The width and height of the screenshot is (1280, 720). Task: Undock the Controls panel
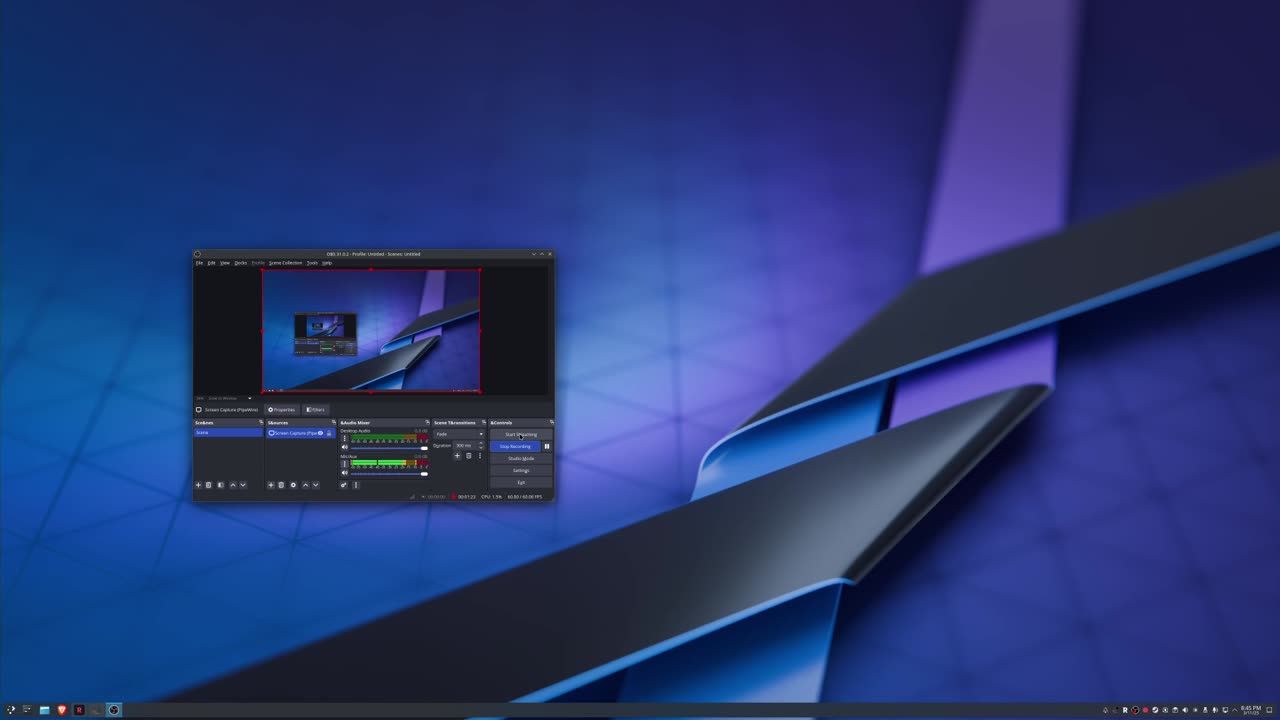click(x=552, y=422)
